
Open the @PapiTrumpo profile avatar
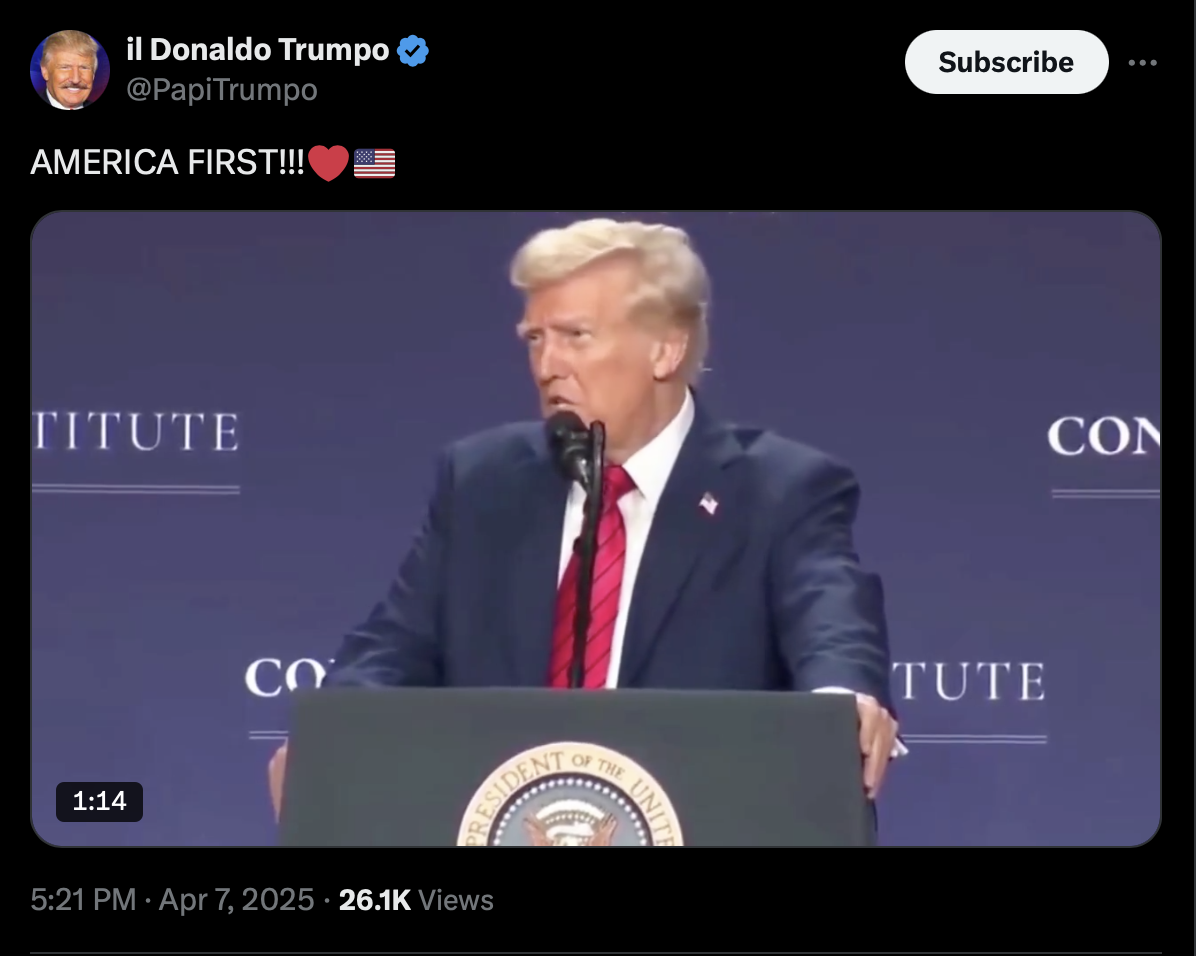[x=69, y=70]
